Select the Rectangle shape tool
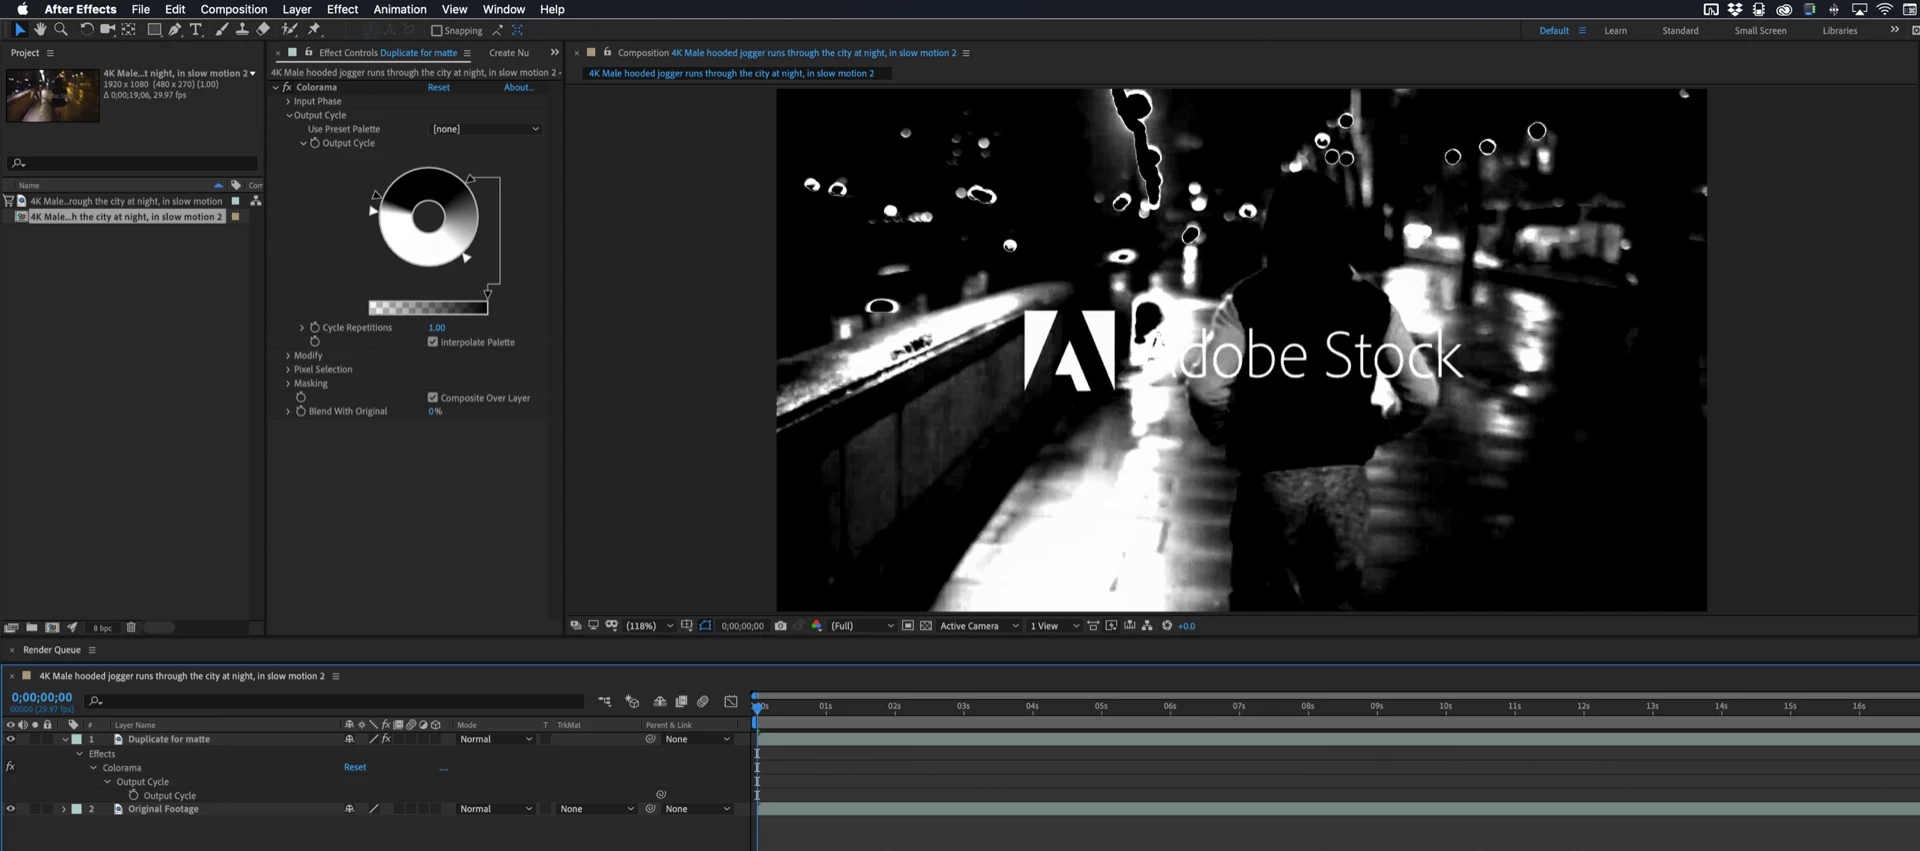This screenshot has width=1920, height=851. [x=154, y=30]
